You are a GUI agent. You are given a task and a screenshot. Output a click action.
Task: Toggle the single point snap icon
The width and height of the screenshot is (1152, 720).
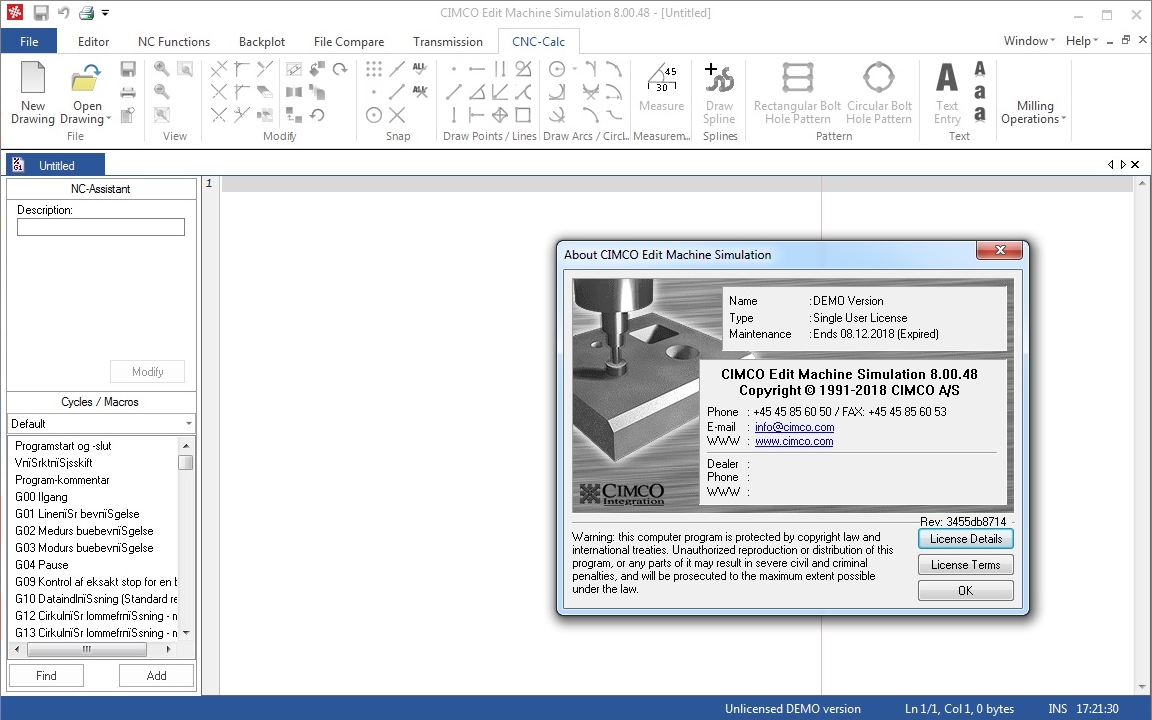(x=374, y=92)
